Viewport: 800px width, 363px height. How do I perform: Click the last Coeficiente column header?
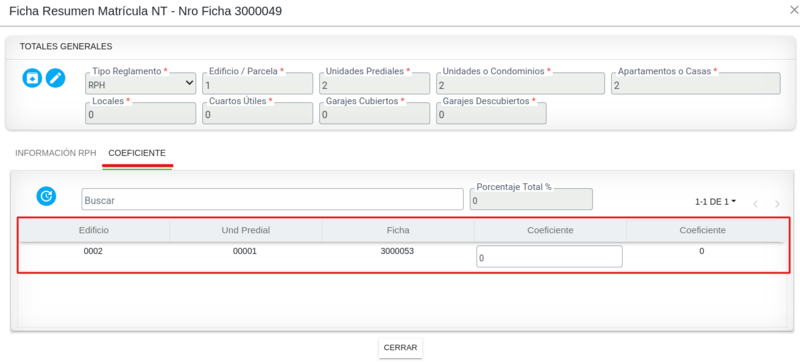pos(702,230)
